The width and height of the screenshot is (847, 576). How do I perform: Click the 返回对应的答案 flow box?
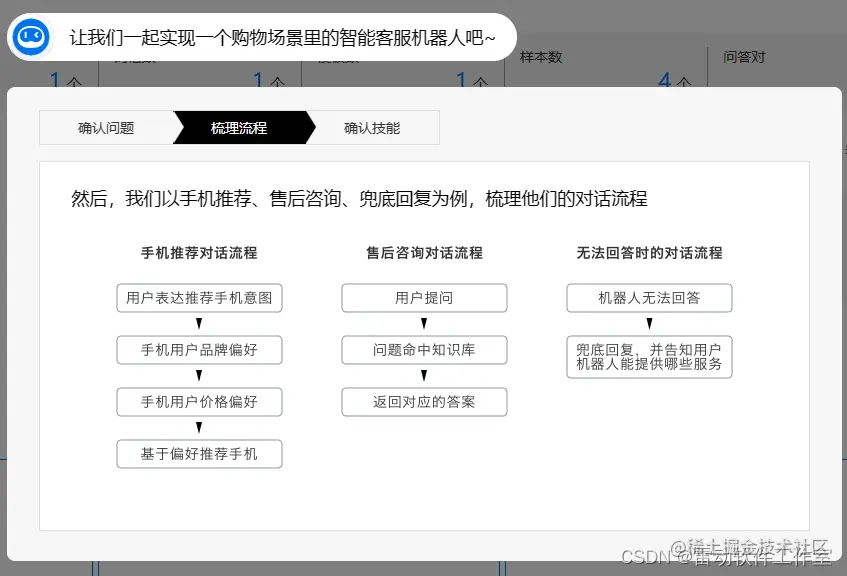coord(424,402)
